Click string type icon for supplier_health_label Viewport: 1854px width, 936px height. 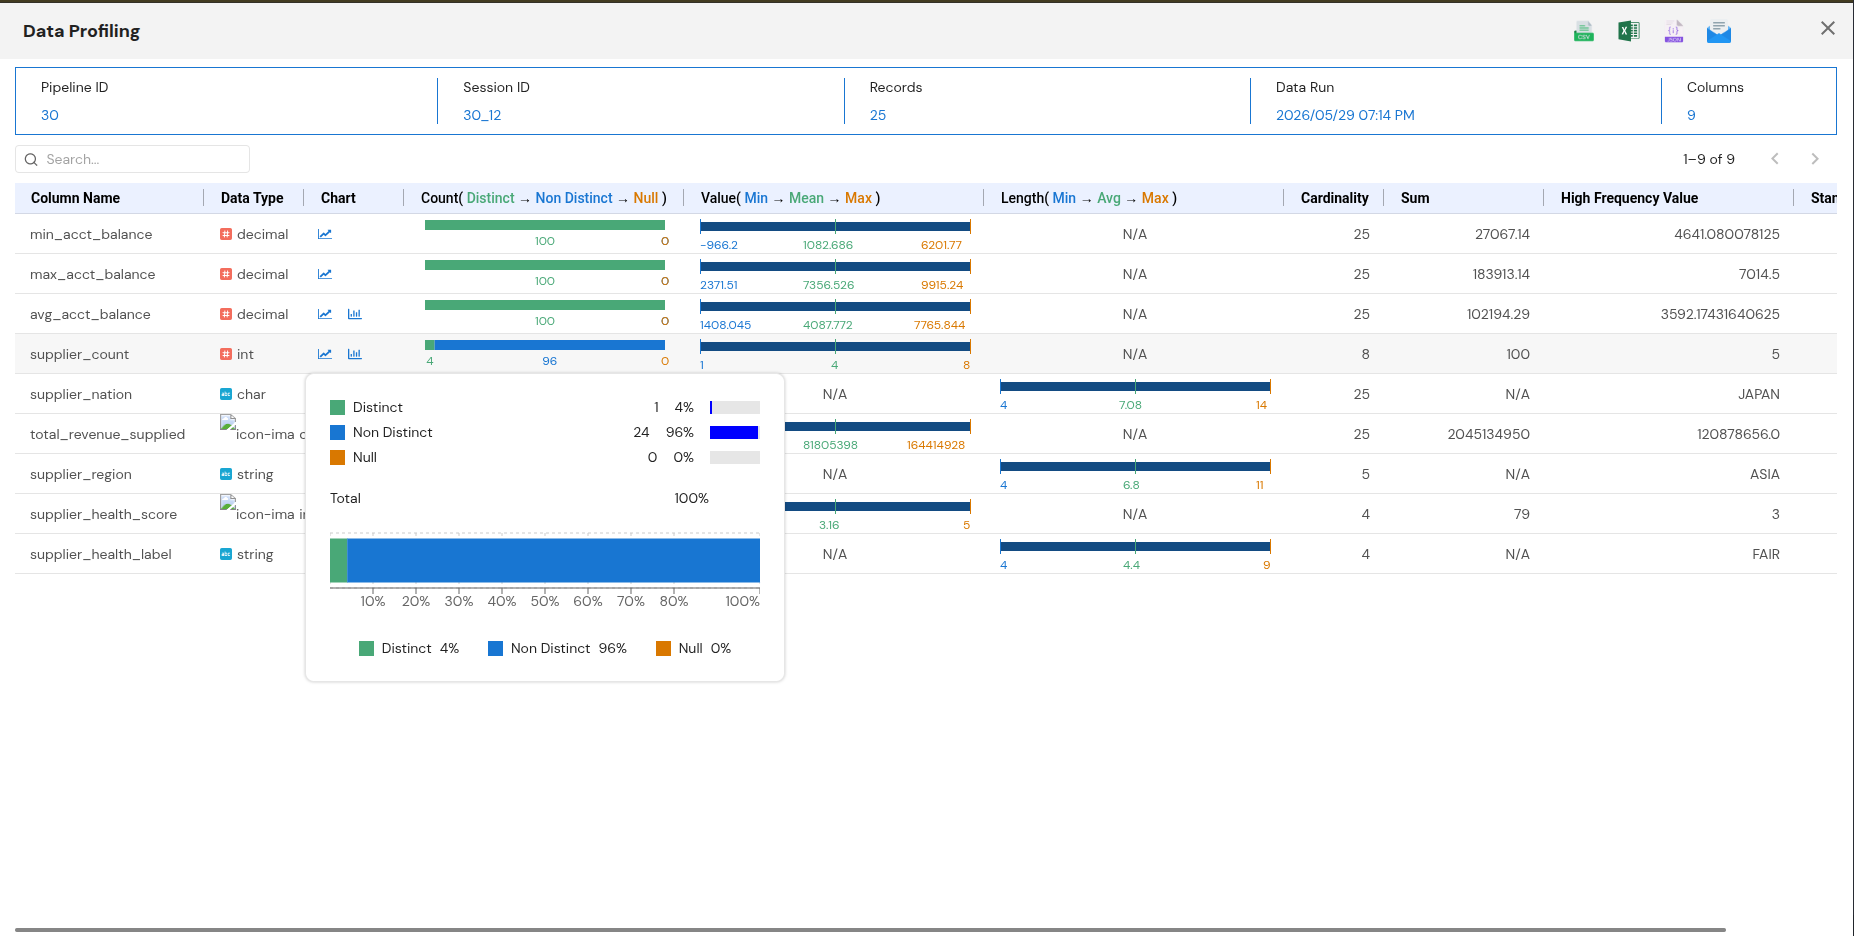(x=226, y=554)
